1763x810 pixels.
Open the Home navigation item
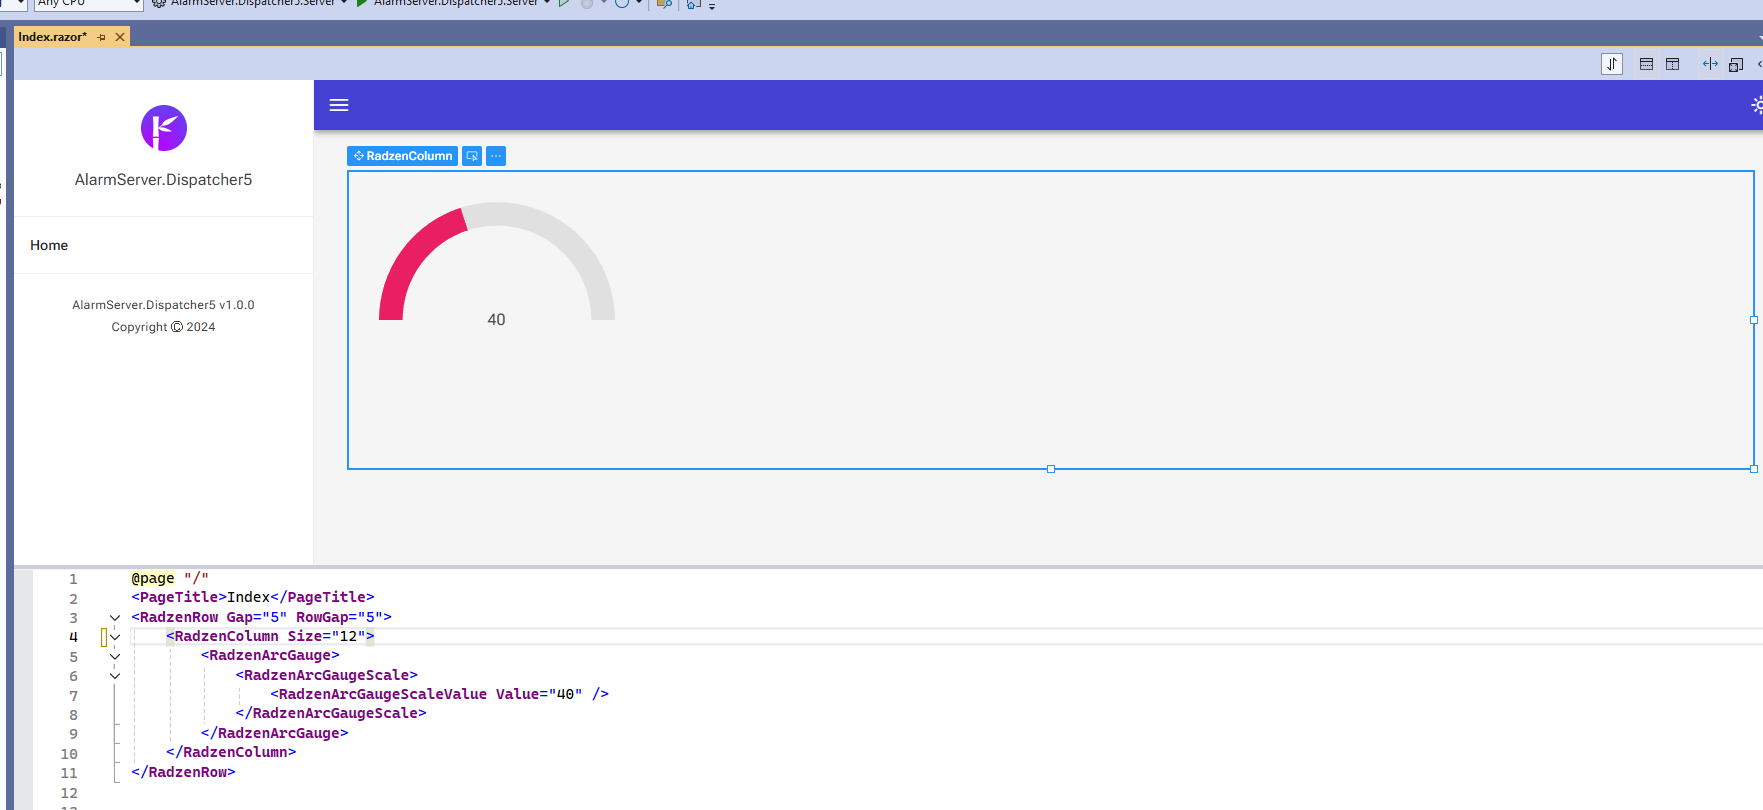pos(49,245)
